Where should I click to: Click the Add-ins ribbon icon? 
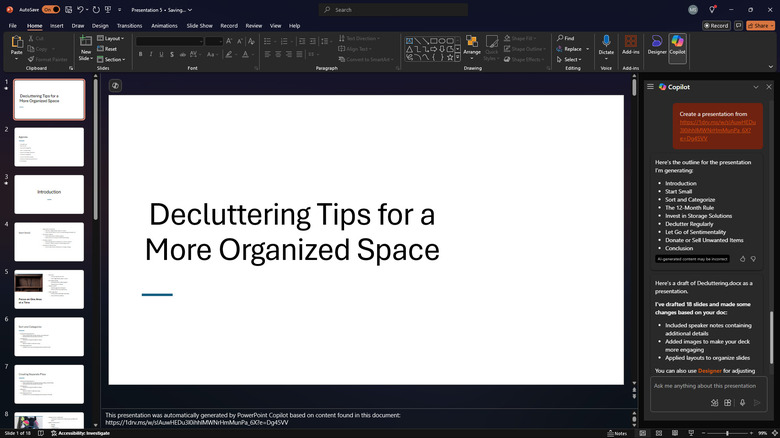tap(630, 44)
